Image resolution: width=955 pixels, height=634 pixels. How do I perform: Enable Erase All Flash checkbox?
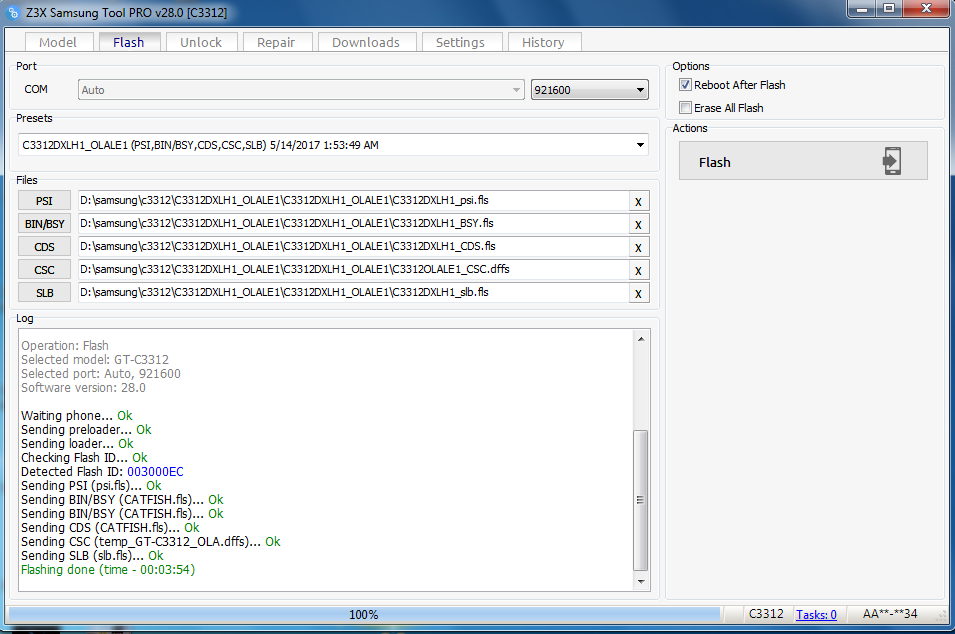686,108
